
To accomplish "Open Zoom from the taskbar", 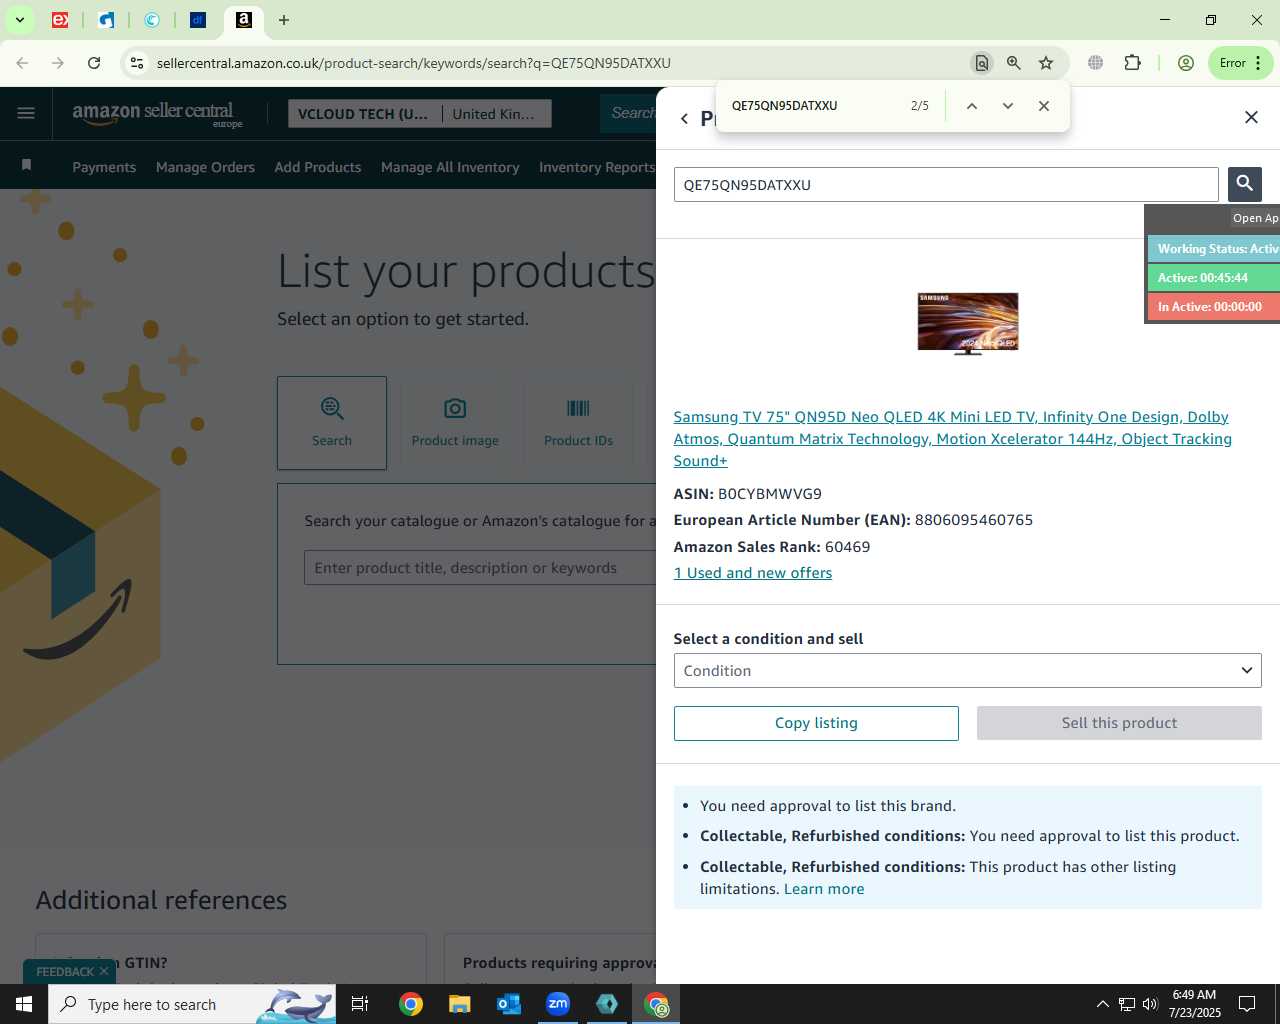I will 558,1004.
